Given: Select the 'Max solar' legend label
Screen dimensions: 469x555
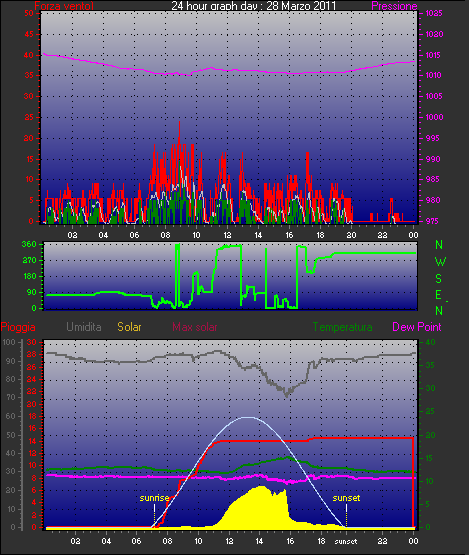Looking at the screenshot, I should click(x=195, y=327).
